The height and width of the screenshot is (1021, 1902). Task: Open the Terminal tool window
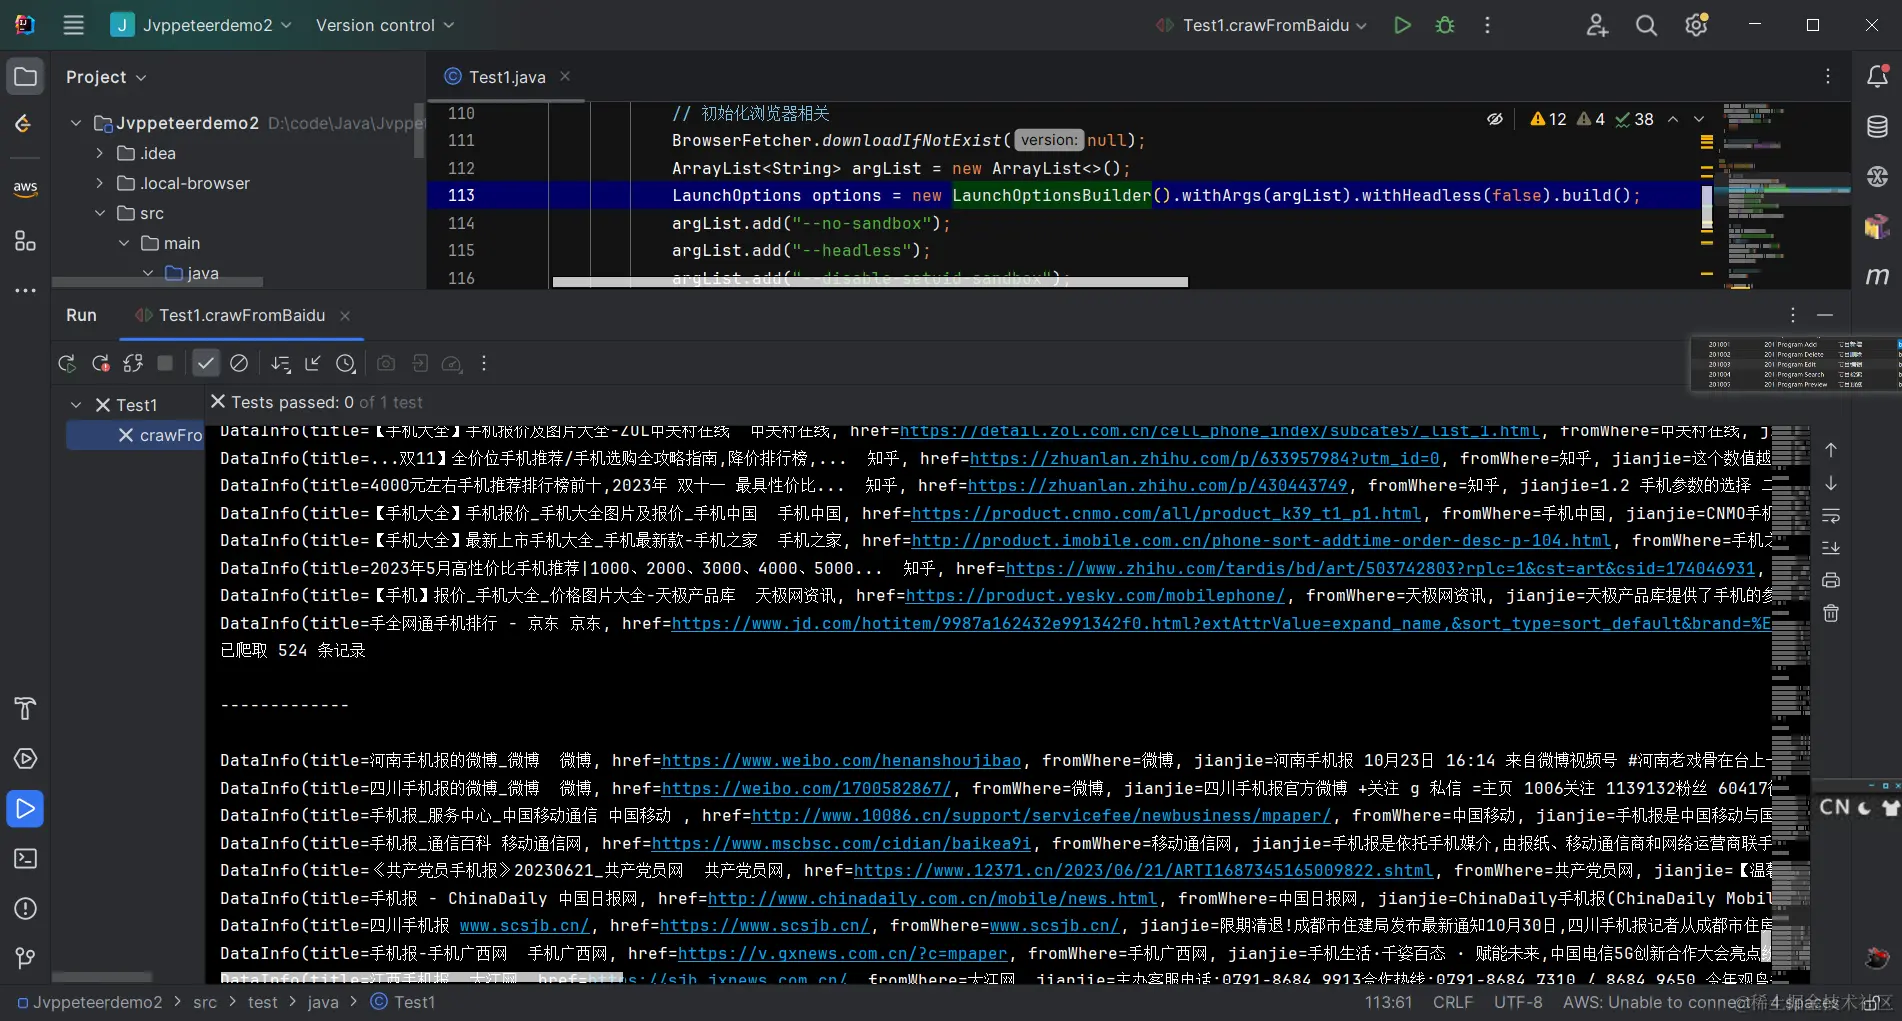[x=25, y=859]
